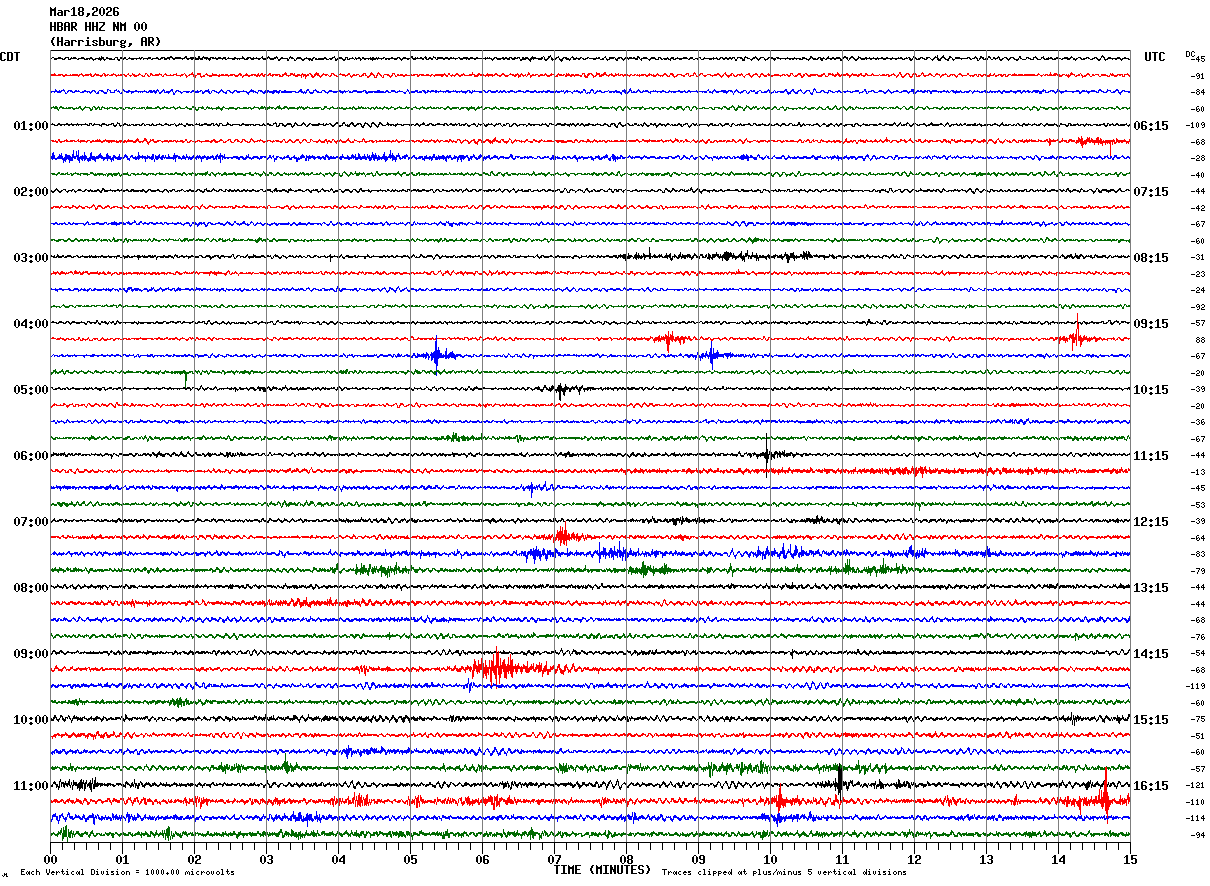The width and height of the screenshot is (1210, 886).
Task: Click the DC offset value -92
Action: coord(1197,307)
